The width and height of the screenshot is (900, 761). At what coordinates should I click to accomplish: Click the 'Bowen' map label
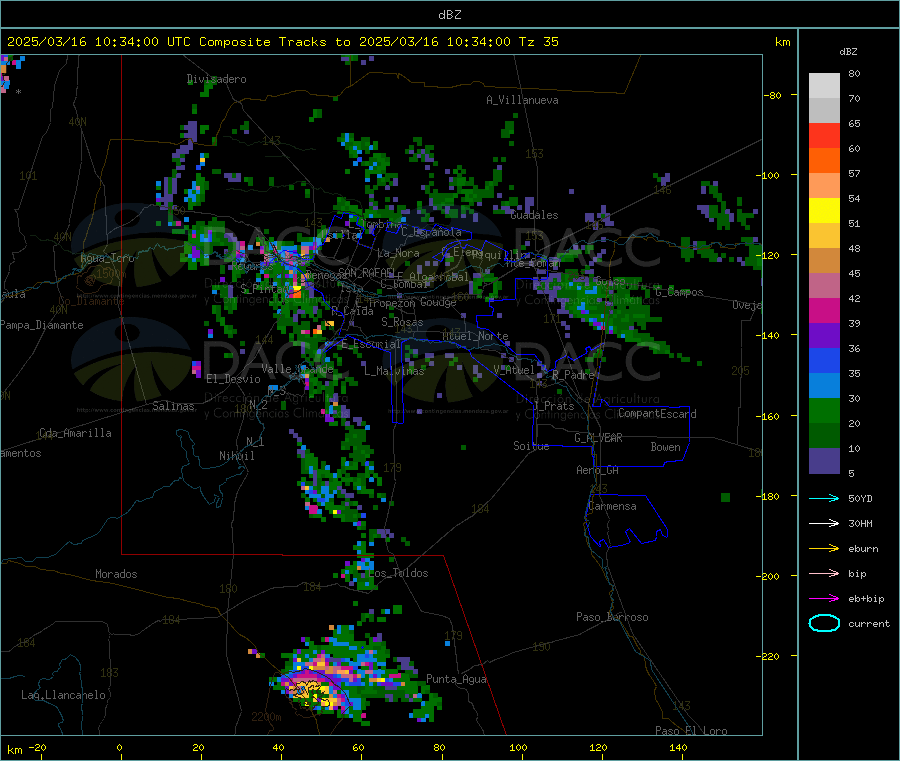[x=665, y=447]
